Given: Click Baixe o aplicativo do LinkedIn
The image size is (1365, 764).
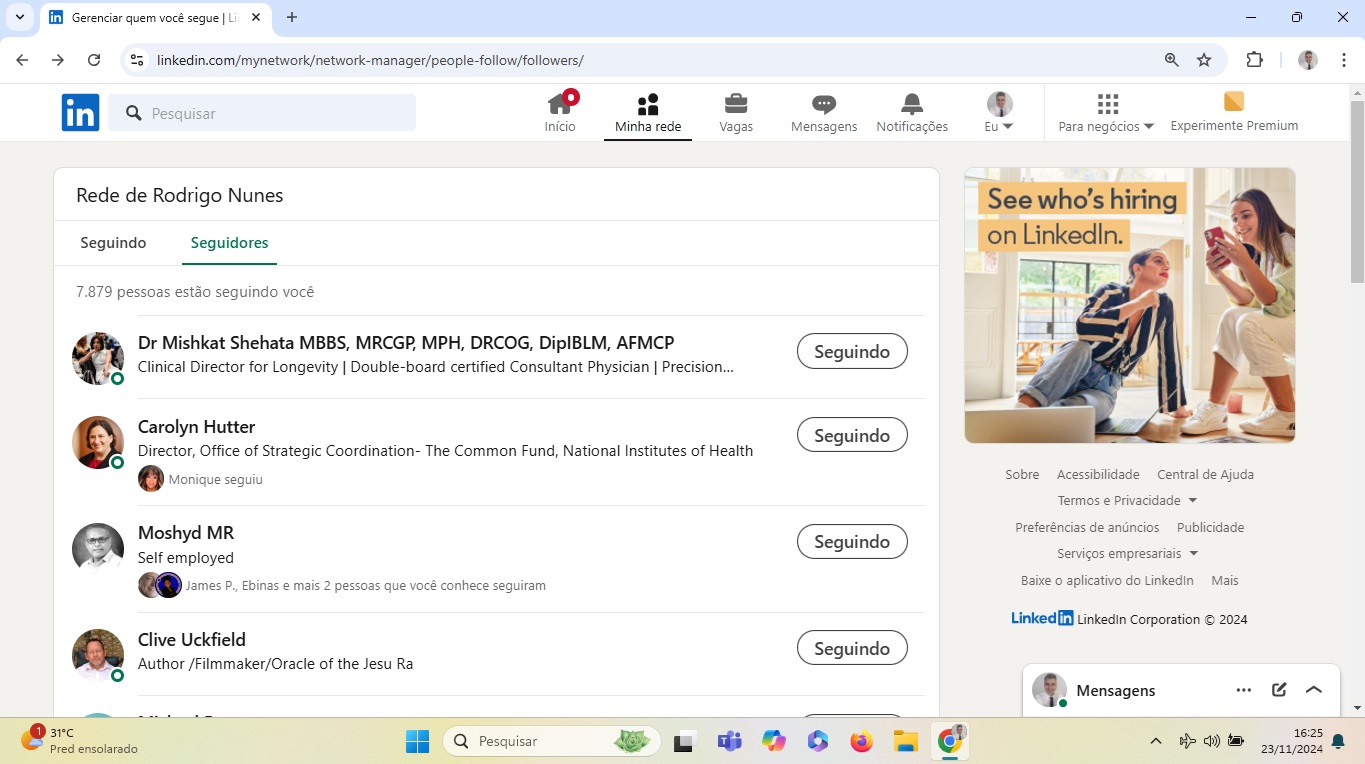Looking at the screenshot, I should pos(1107,581).
